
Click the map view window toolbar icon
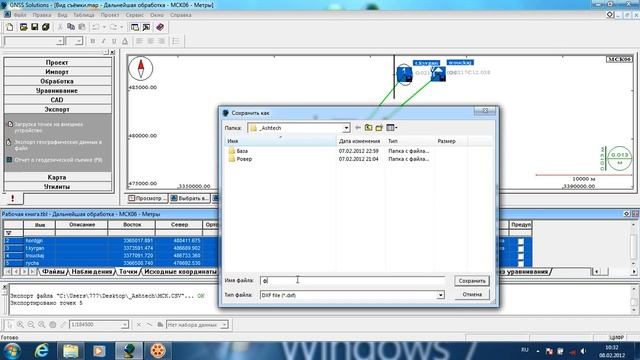coord(146,27)
